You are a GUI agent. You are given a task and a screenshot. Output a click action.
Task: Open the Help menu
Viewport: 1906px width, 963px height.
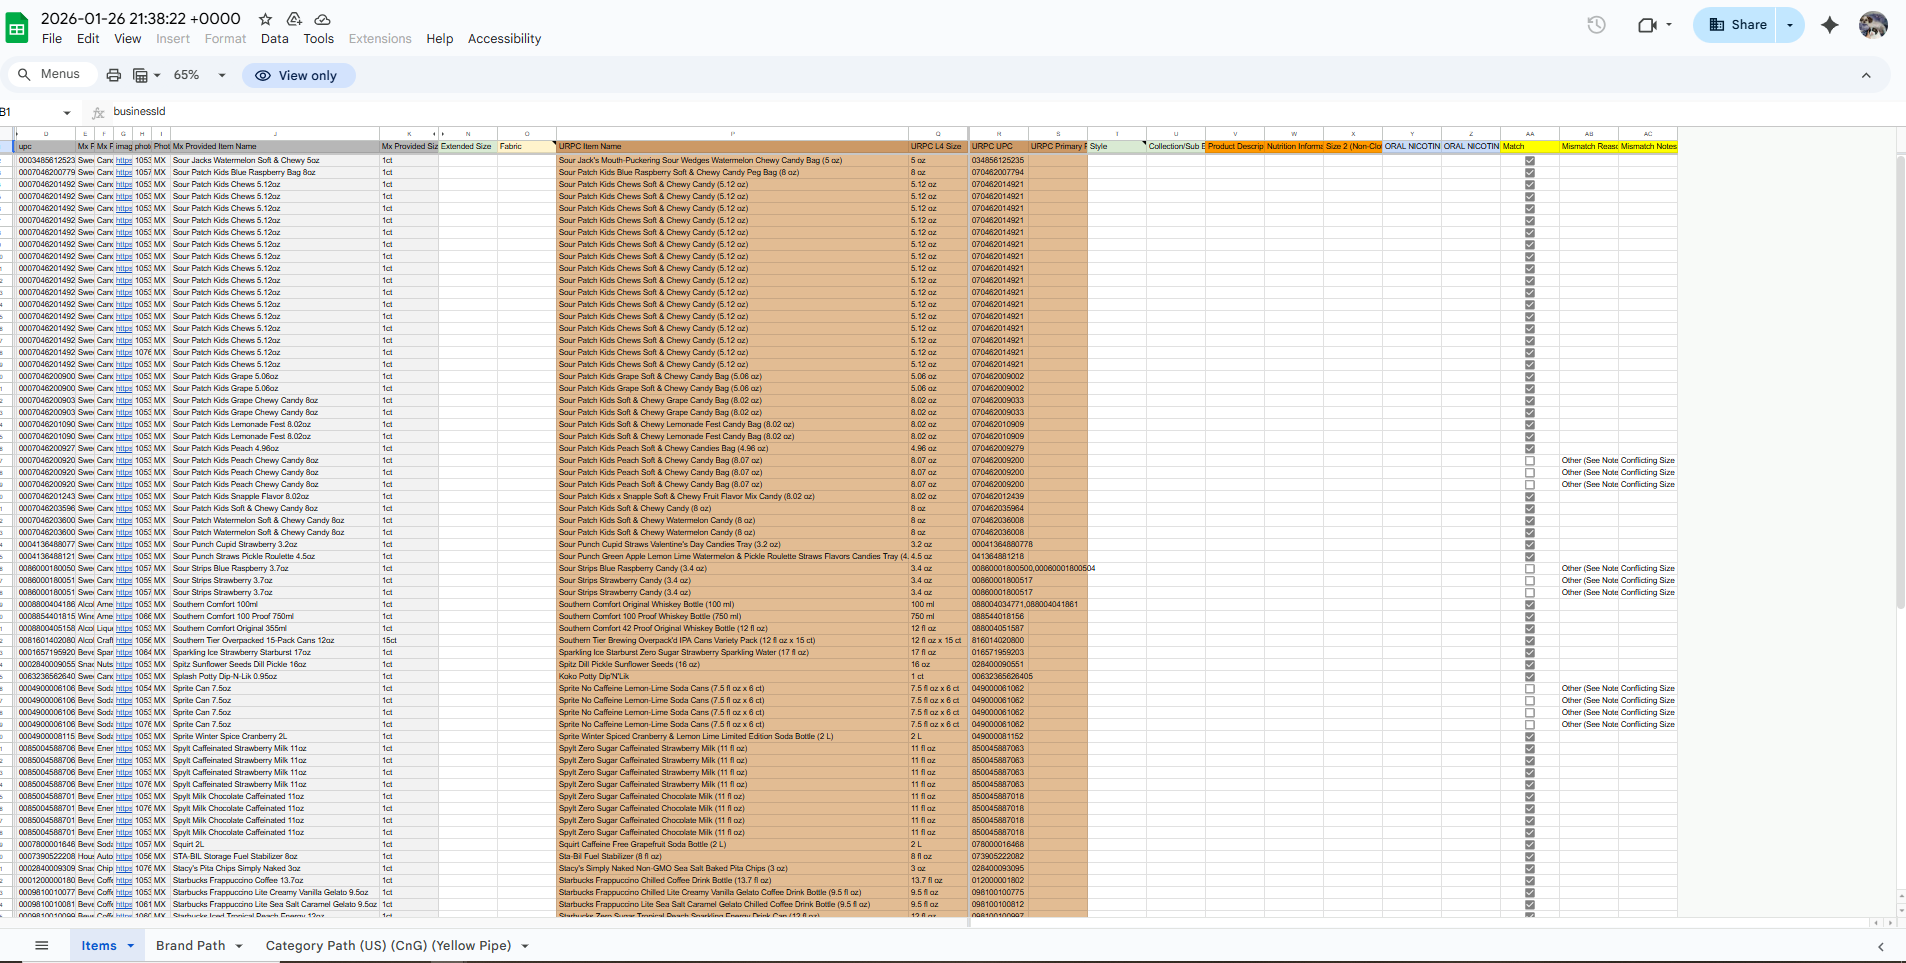pos(439,39)
